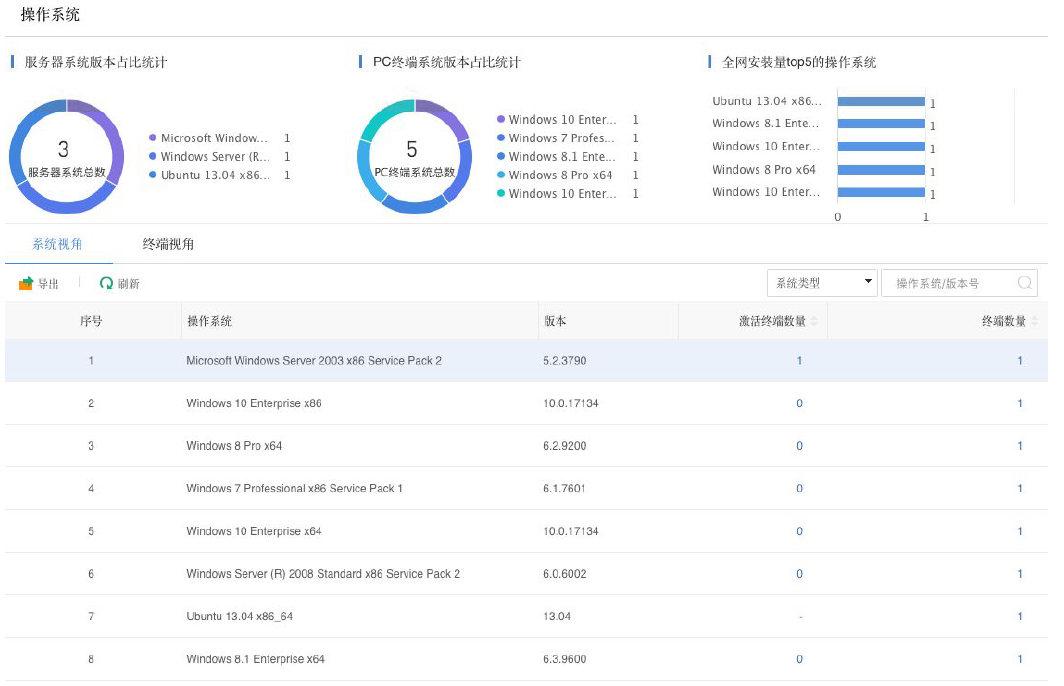Screen dimensions: 1064x686
Task: Open 激活终端数量 link for Windows Server 2003 row
Action: point(799,361)
